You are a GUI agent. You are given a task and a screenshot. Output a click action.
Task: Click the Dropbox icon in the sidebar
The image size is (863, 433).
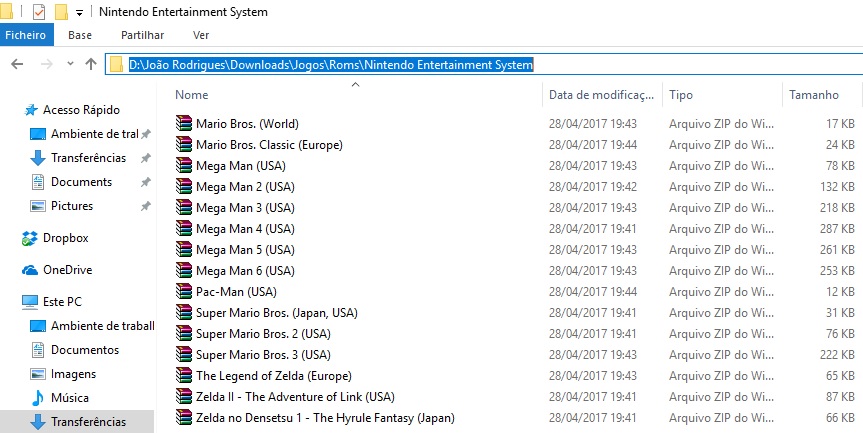coord(30,238)
